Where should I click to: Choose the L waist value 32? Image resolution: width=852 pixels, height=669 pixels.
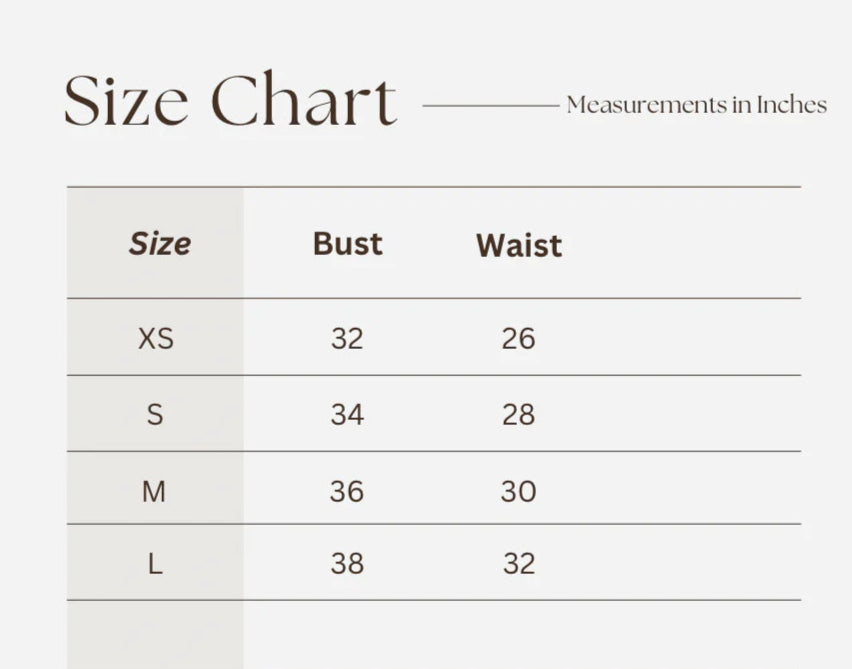pos(519,564)
